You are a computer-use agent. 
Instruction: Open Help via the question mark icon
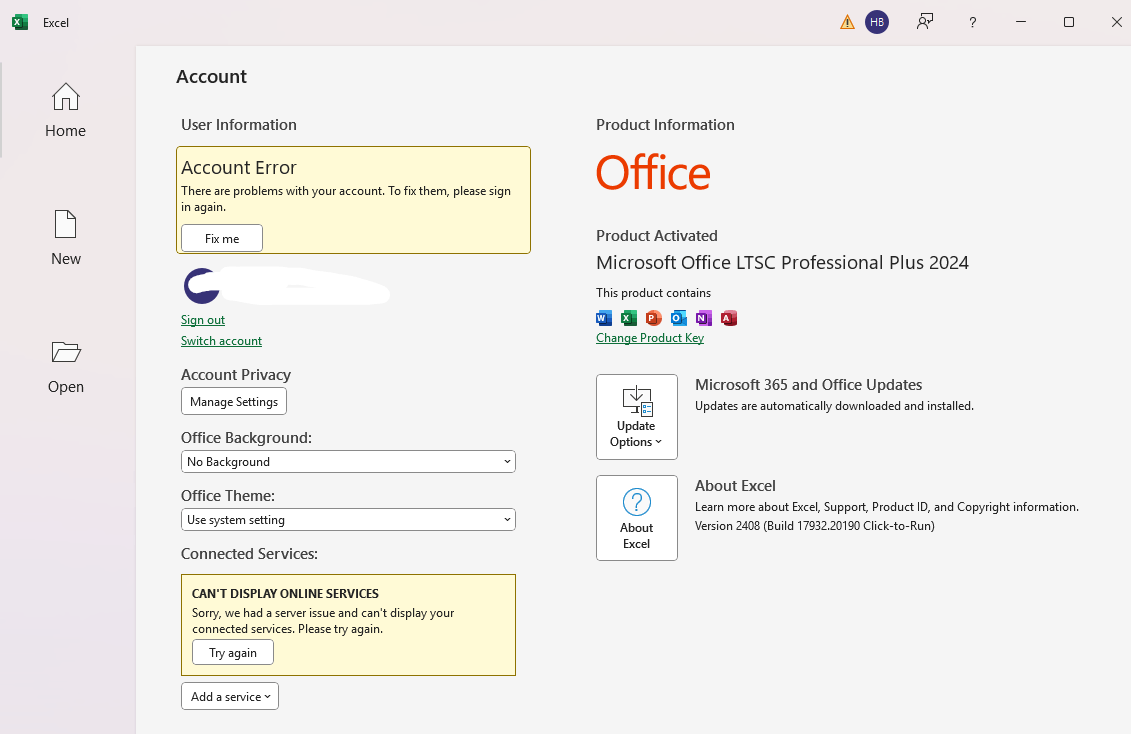(x=972, y=22)
